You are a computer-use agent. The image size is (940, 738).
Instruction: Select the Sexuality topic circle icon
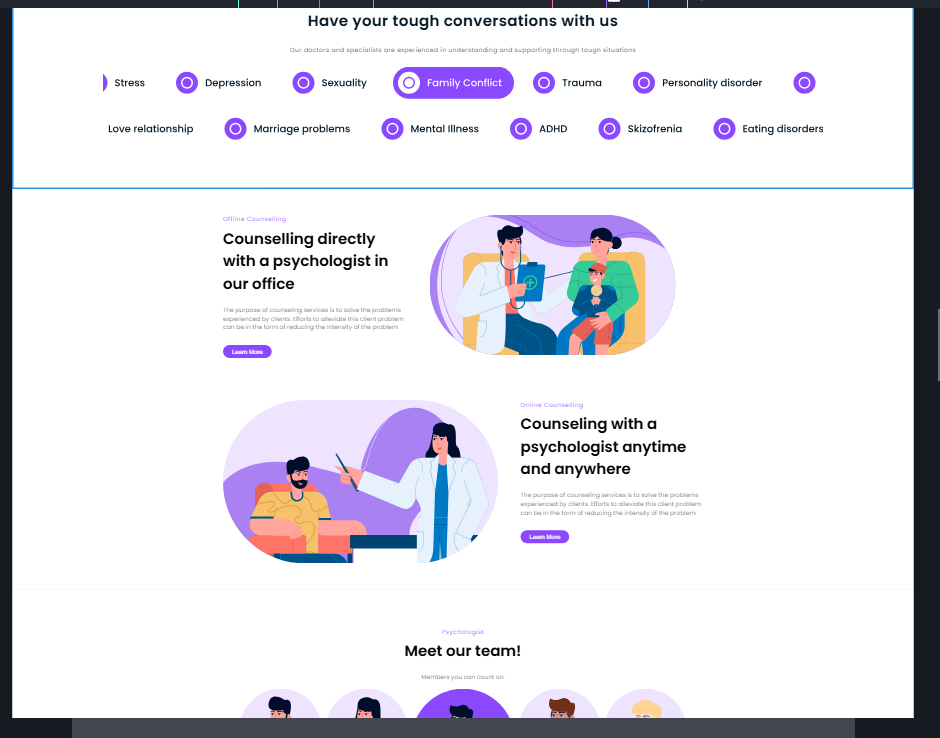pos(303,83)
